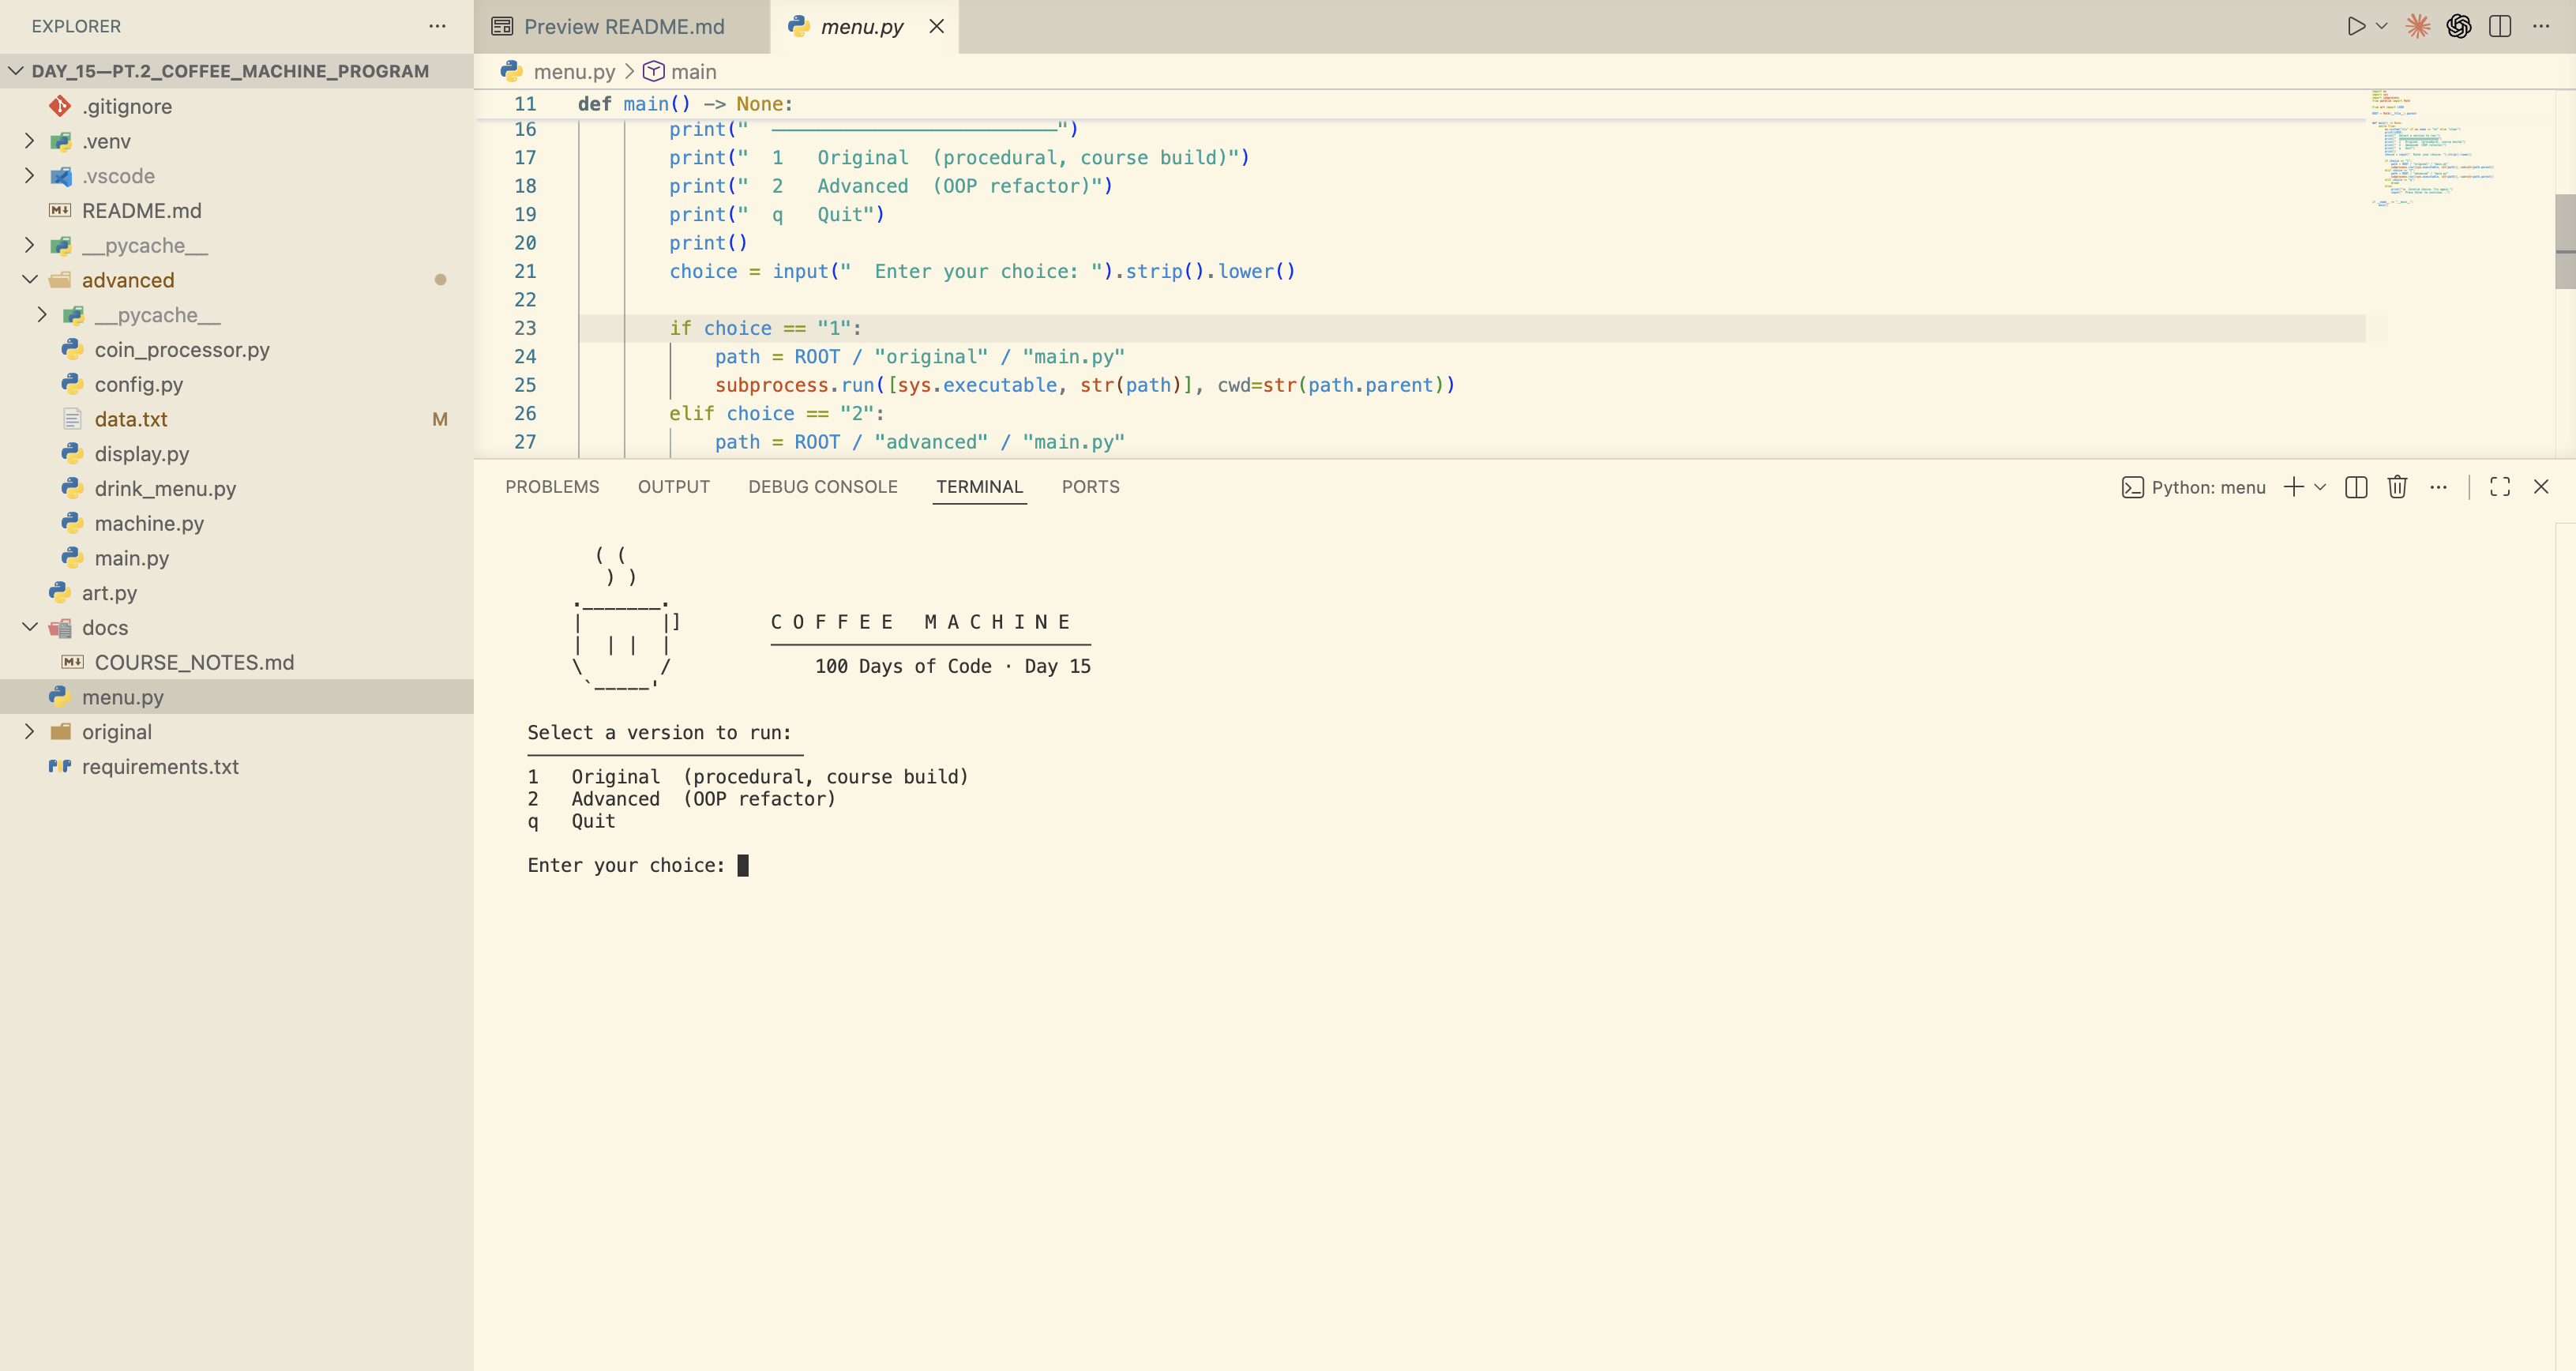2576x1371 pixels.
Task: Click the choice = input code line
Action: click(x=982, y=271)
